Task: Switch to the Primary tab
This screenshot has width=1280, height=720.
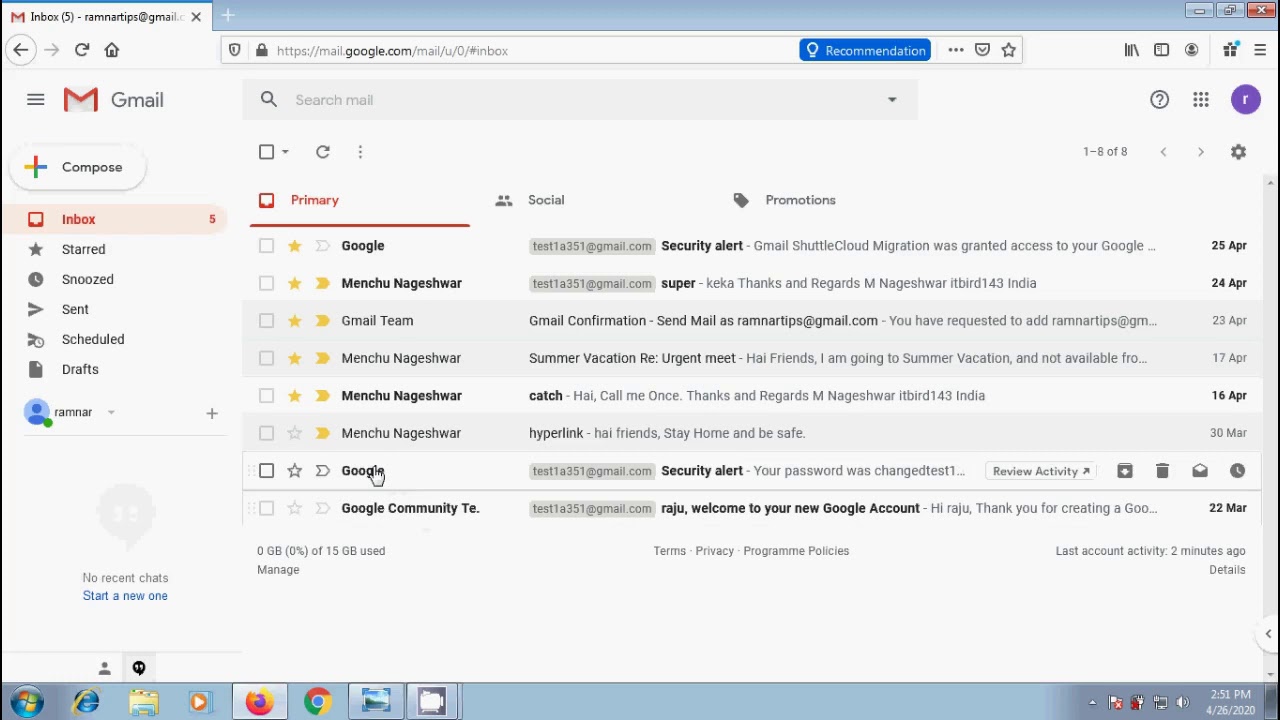Action: (x=360, y=200)
